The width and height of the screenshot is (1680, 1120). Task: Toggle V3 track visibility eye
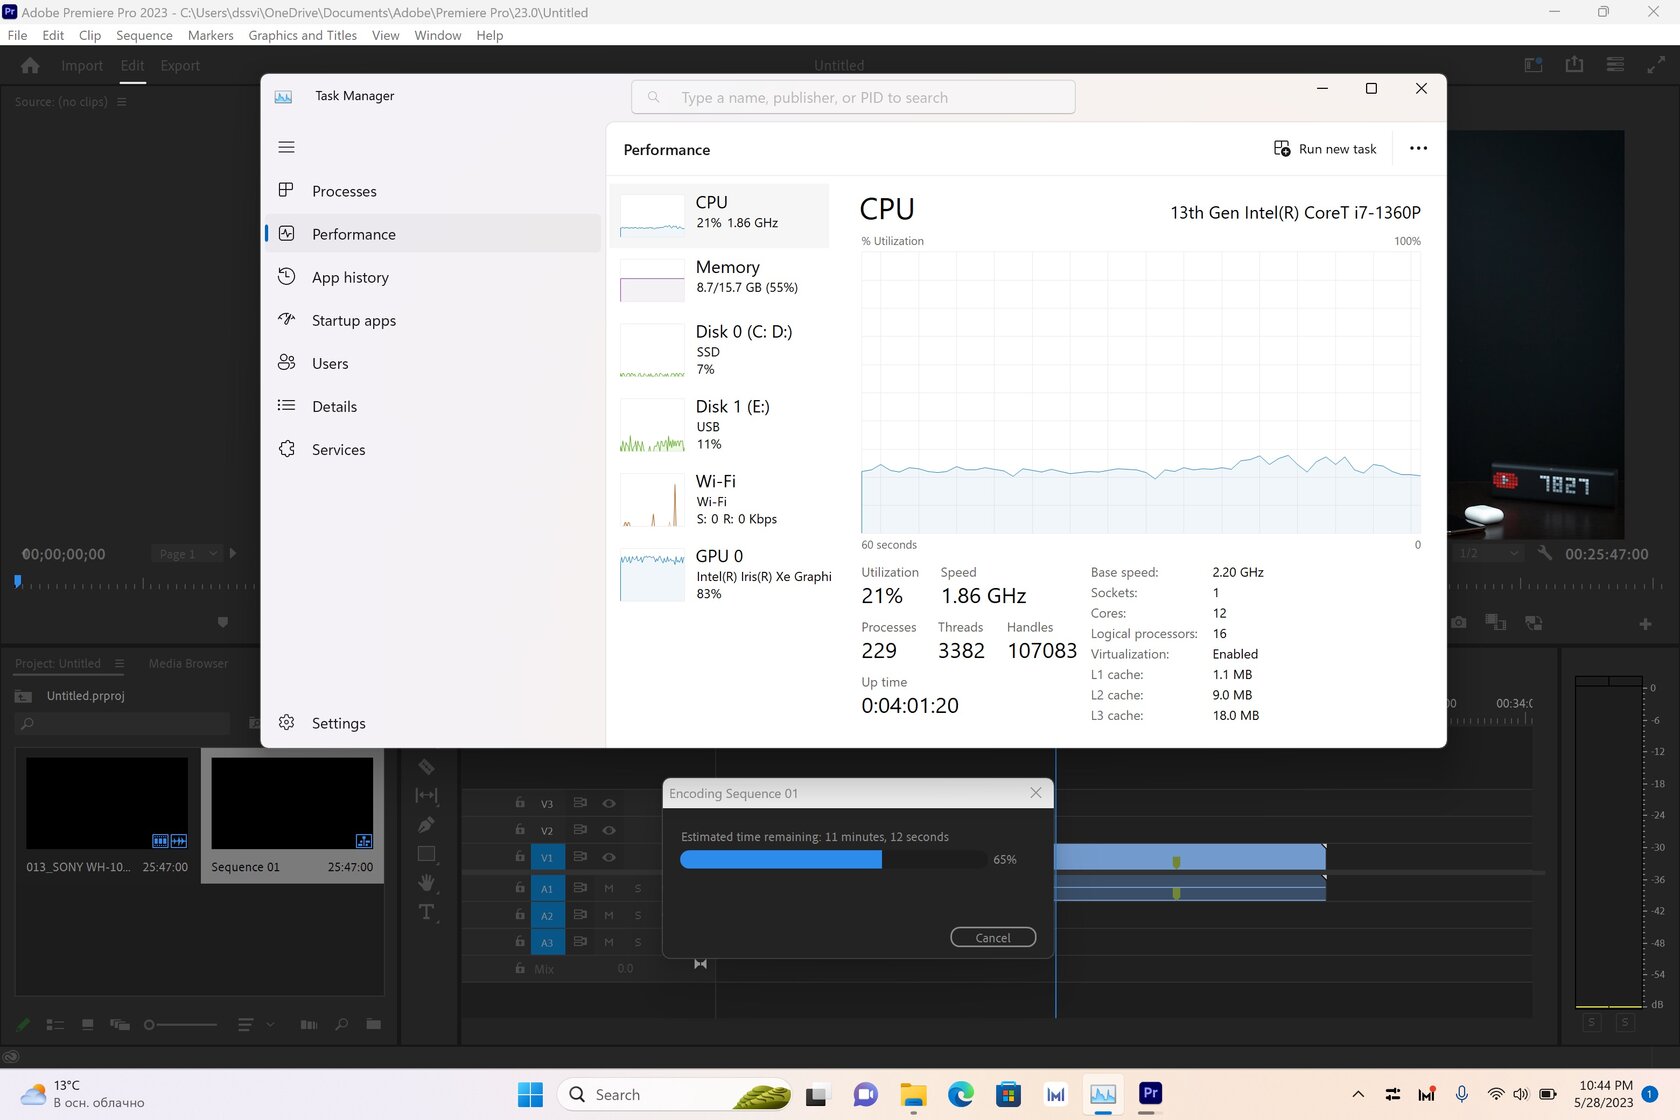coord(609,803)
